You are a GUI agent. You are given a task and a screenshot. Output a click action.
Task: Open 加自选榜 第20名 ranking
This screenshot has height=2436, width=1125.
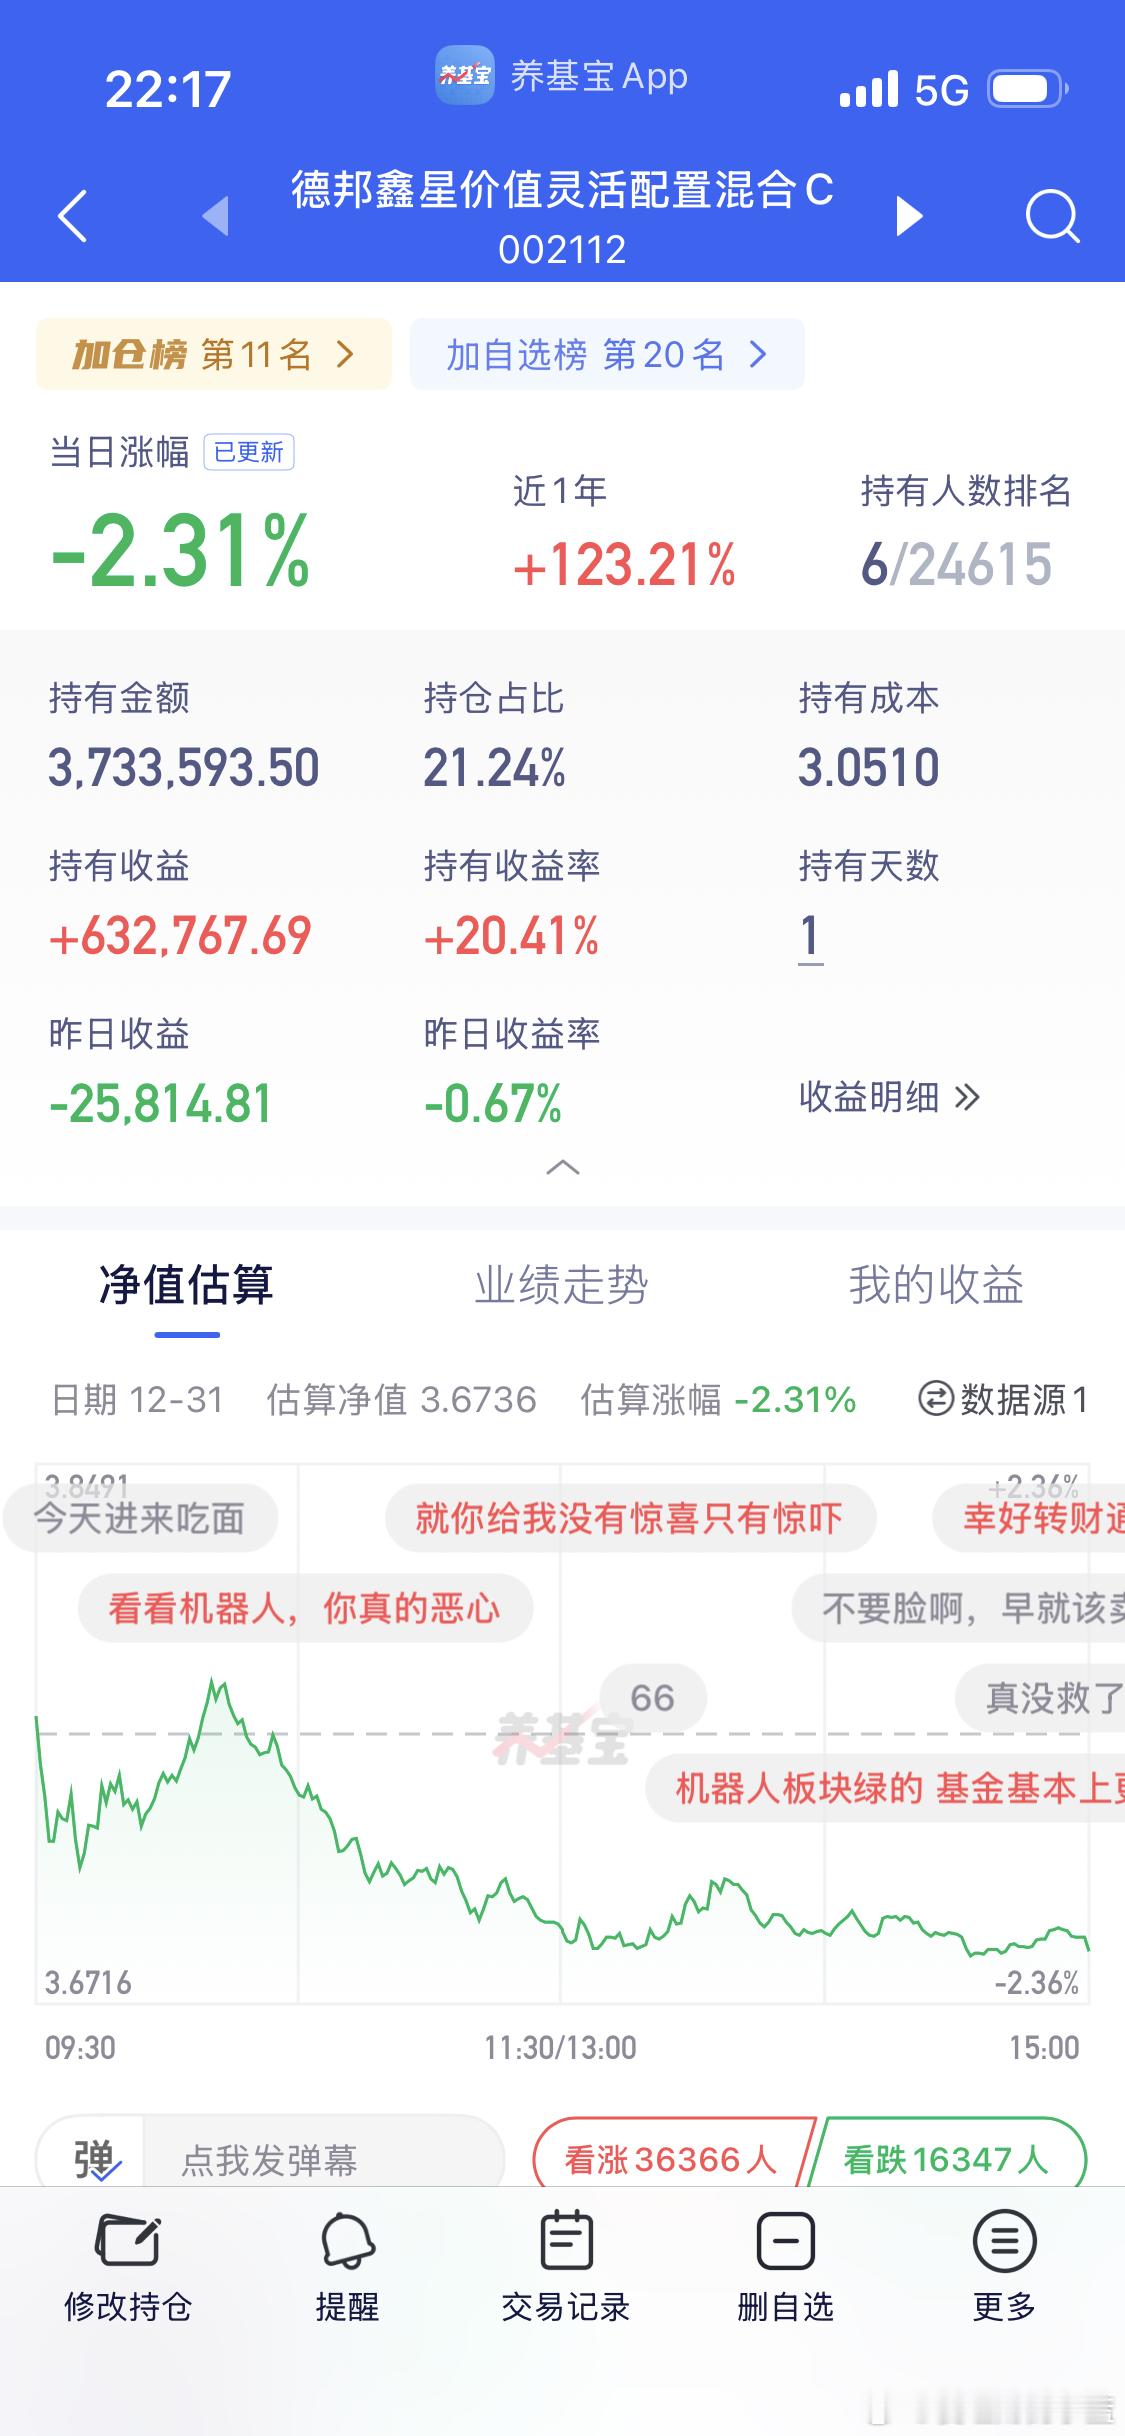[x=607, y=354]
